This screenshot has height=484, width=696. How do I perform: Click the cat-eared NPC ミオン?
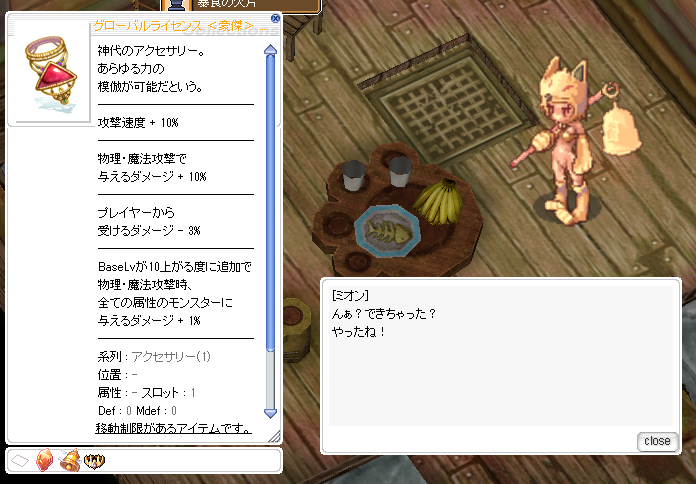573,142
